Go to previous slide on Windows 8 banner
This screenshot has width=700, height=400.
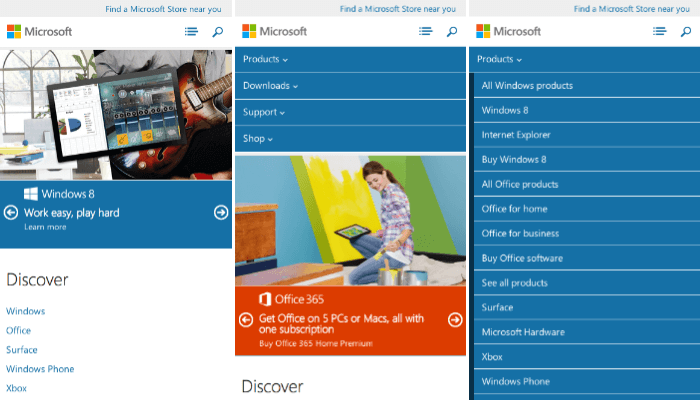click(x=11, y=212)
